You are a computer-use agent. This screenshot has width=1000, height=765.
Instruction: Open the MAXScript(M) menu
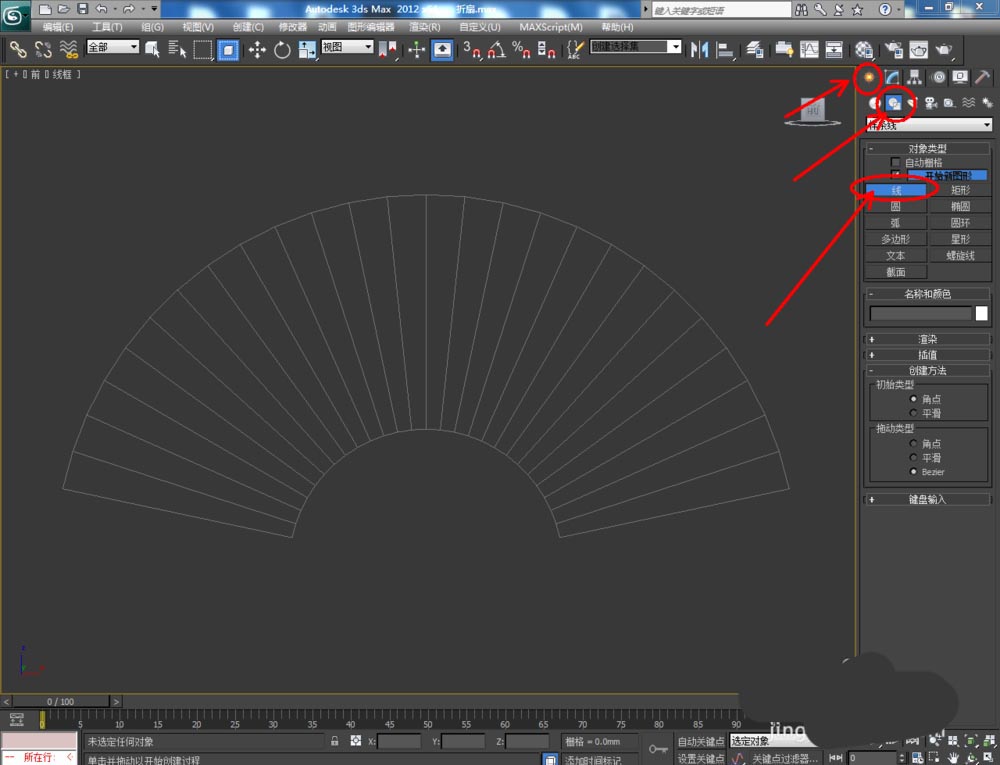(551, 27)
